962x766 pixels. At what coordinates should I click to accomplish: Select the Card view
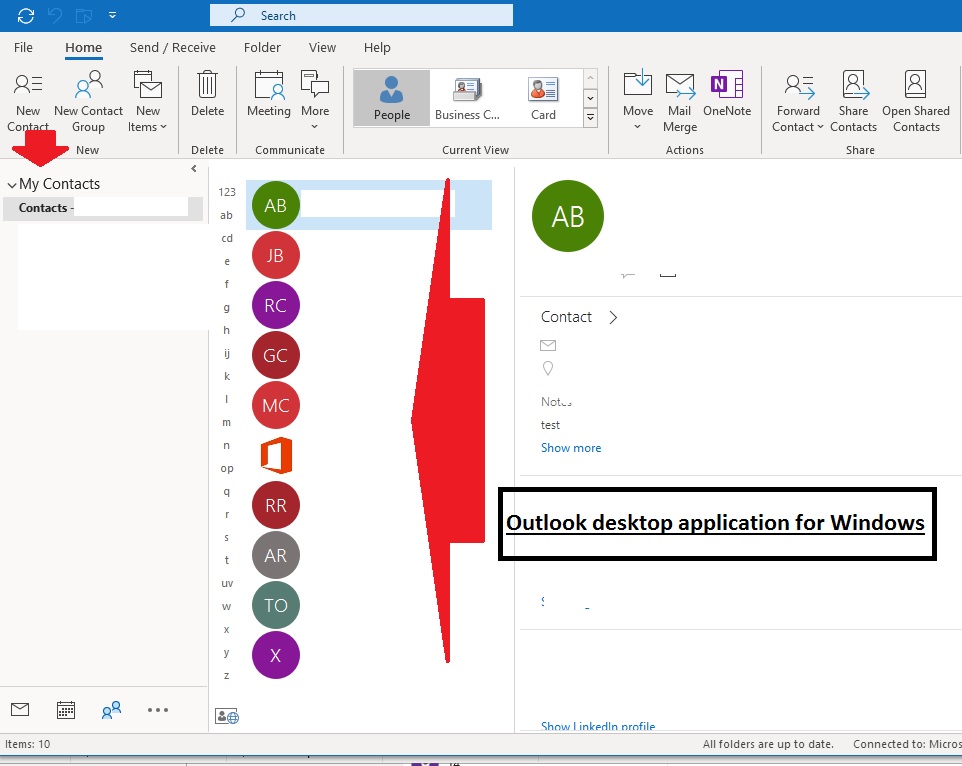click(543, 98)
